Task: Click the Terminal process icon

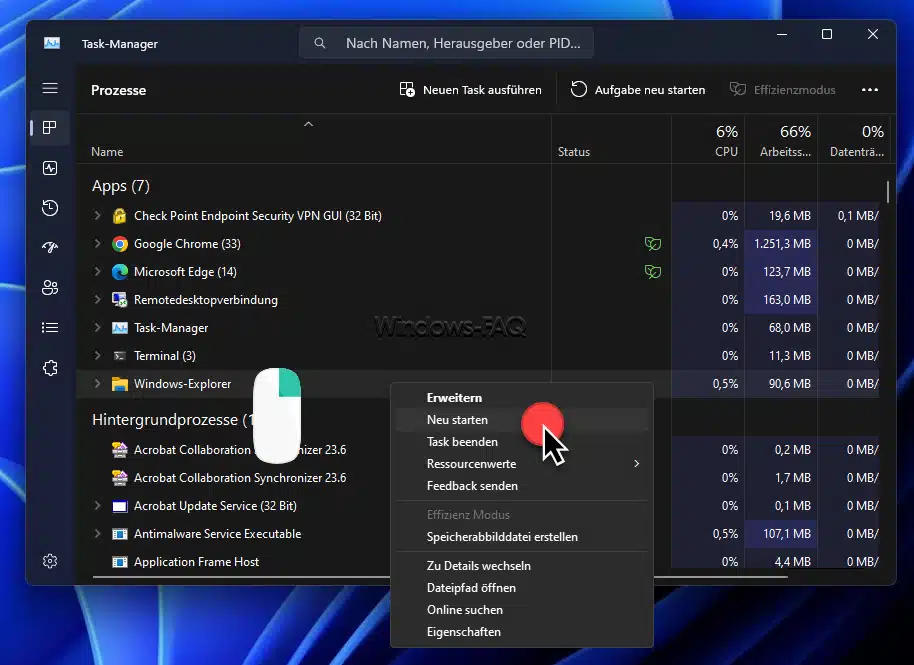Action: tap(119, 356)
